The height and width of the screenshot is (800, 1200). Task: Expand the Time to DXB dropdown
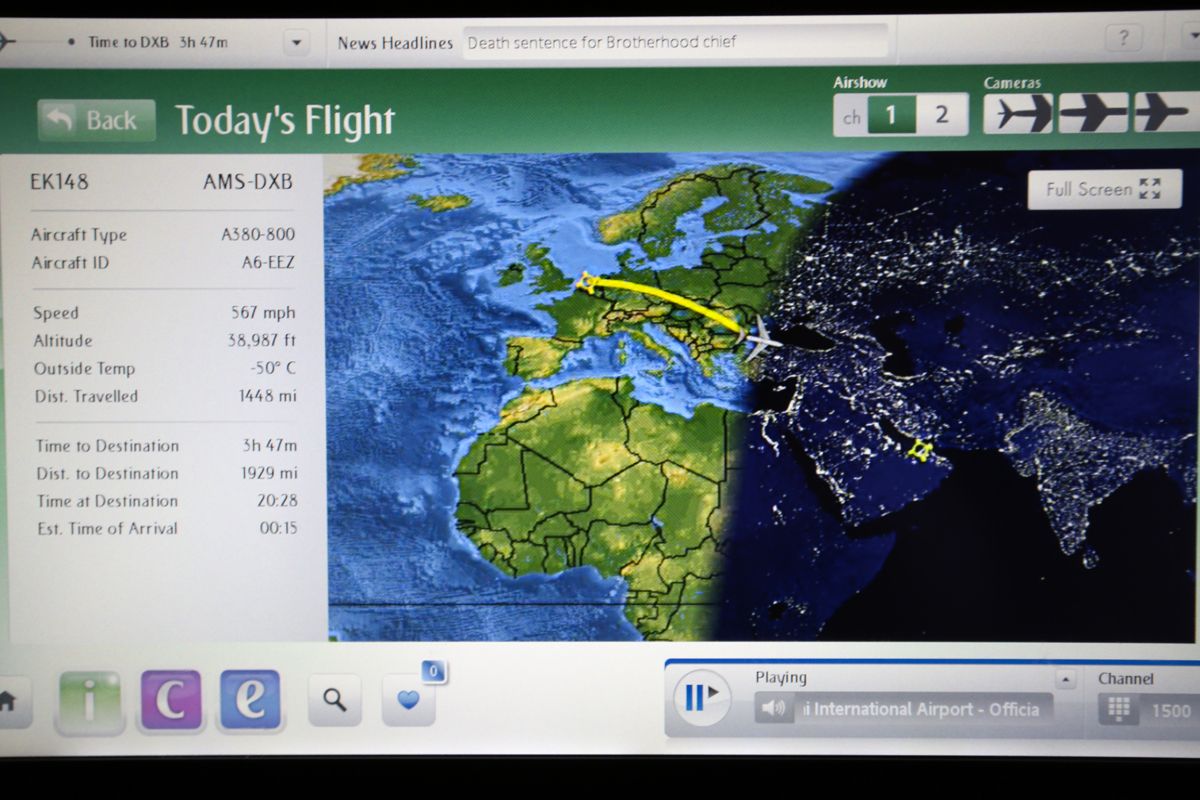(296, 43)
